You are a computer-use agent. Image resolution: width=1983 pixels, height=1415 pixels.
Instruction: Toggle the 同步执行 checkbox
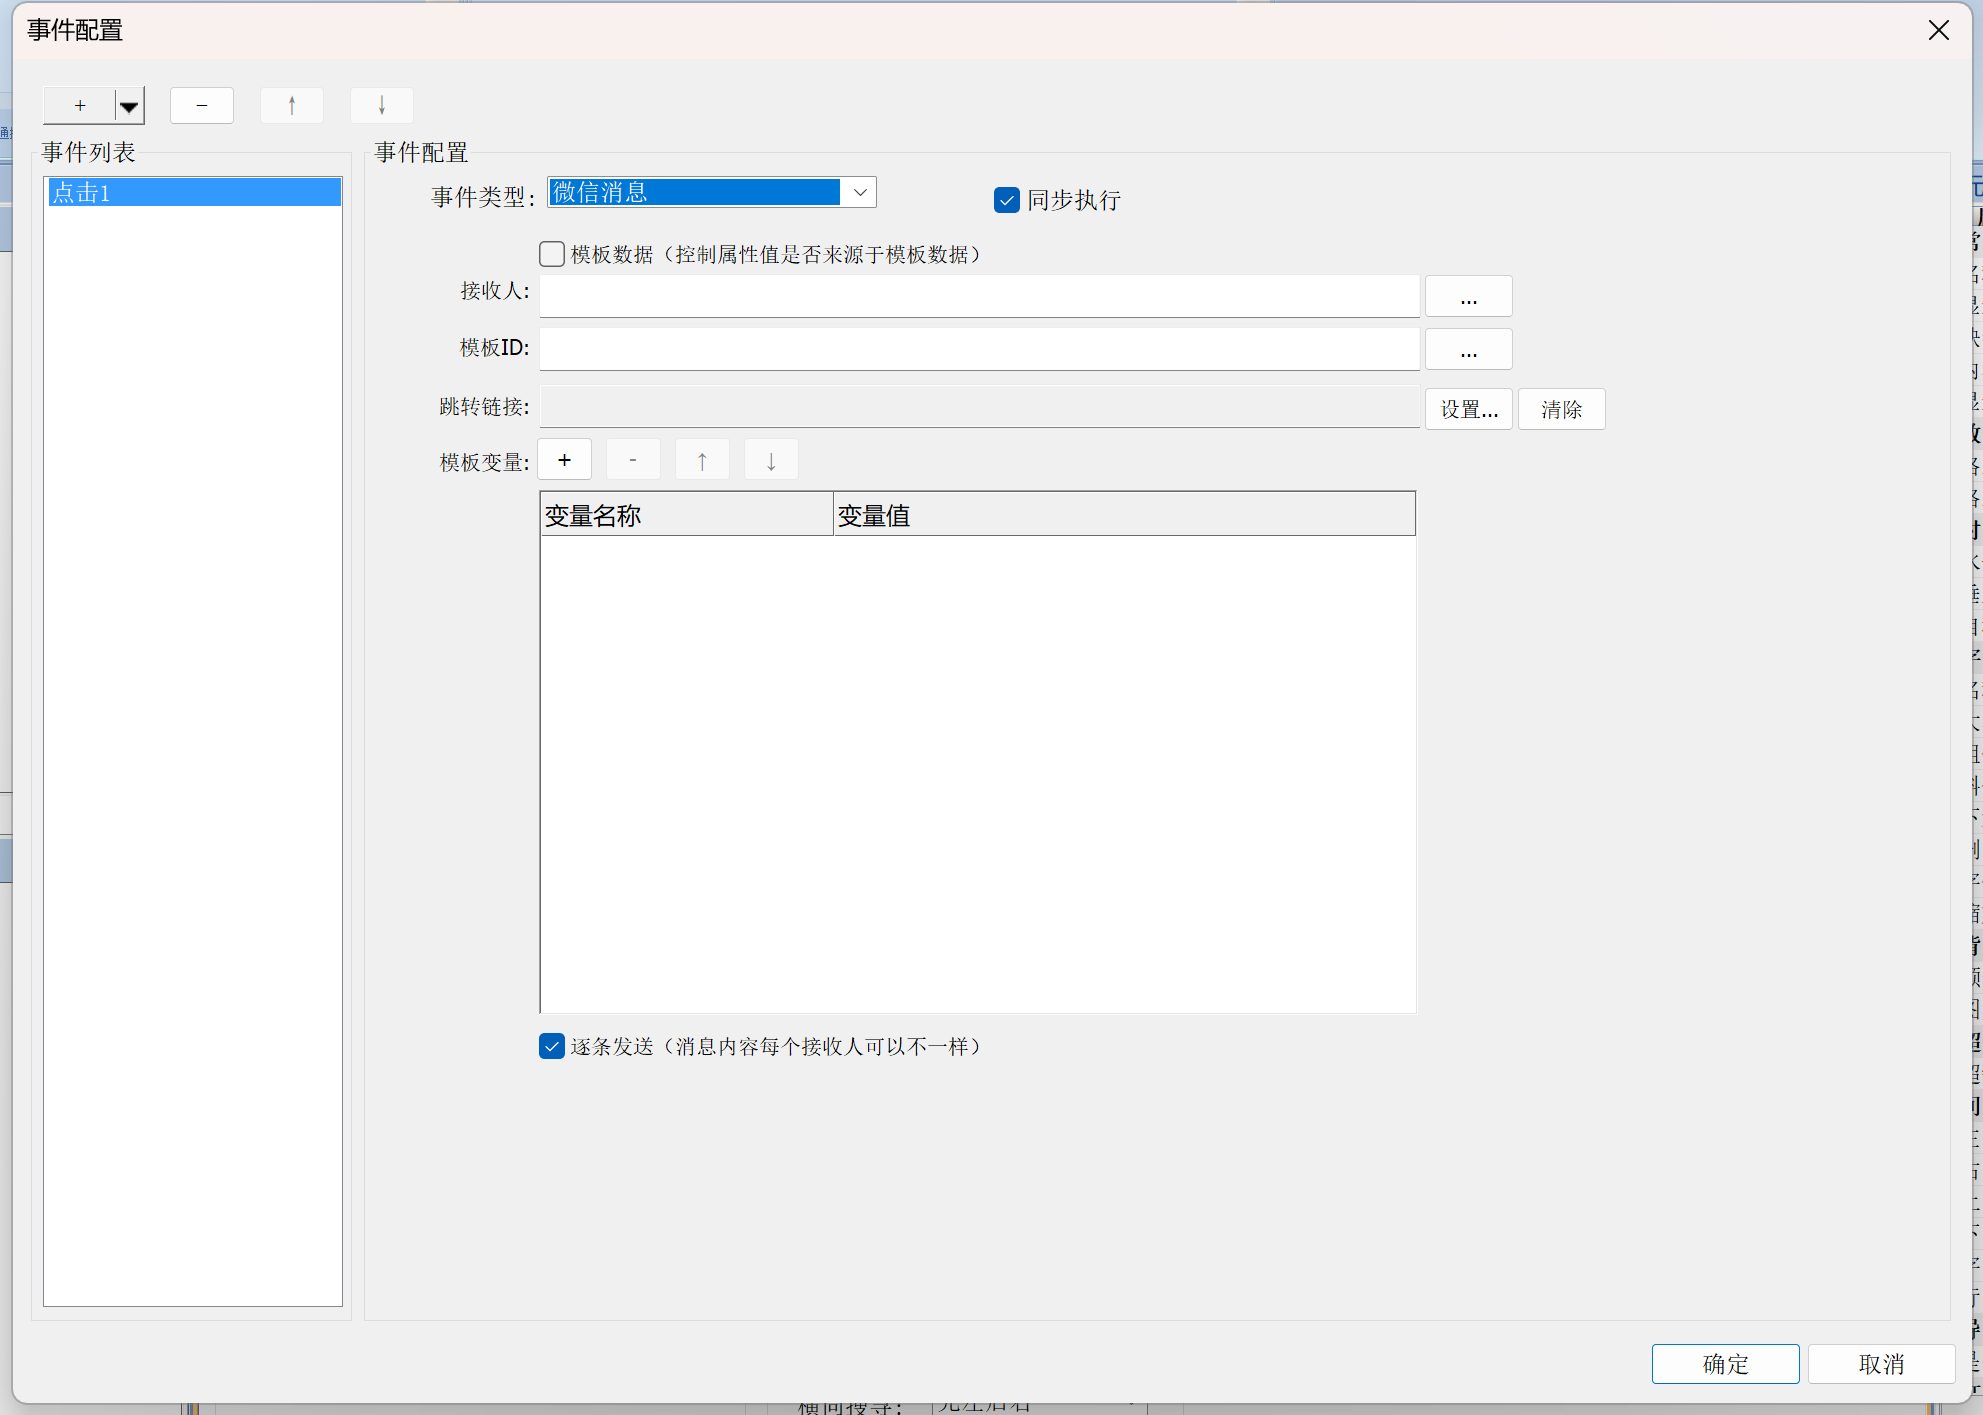(x=1007, y=200)
